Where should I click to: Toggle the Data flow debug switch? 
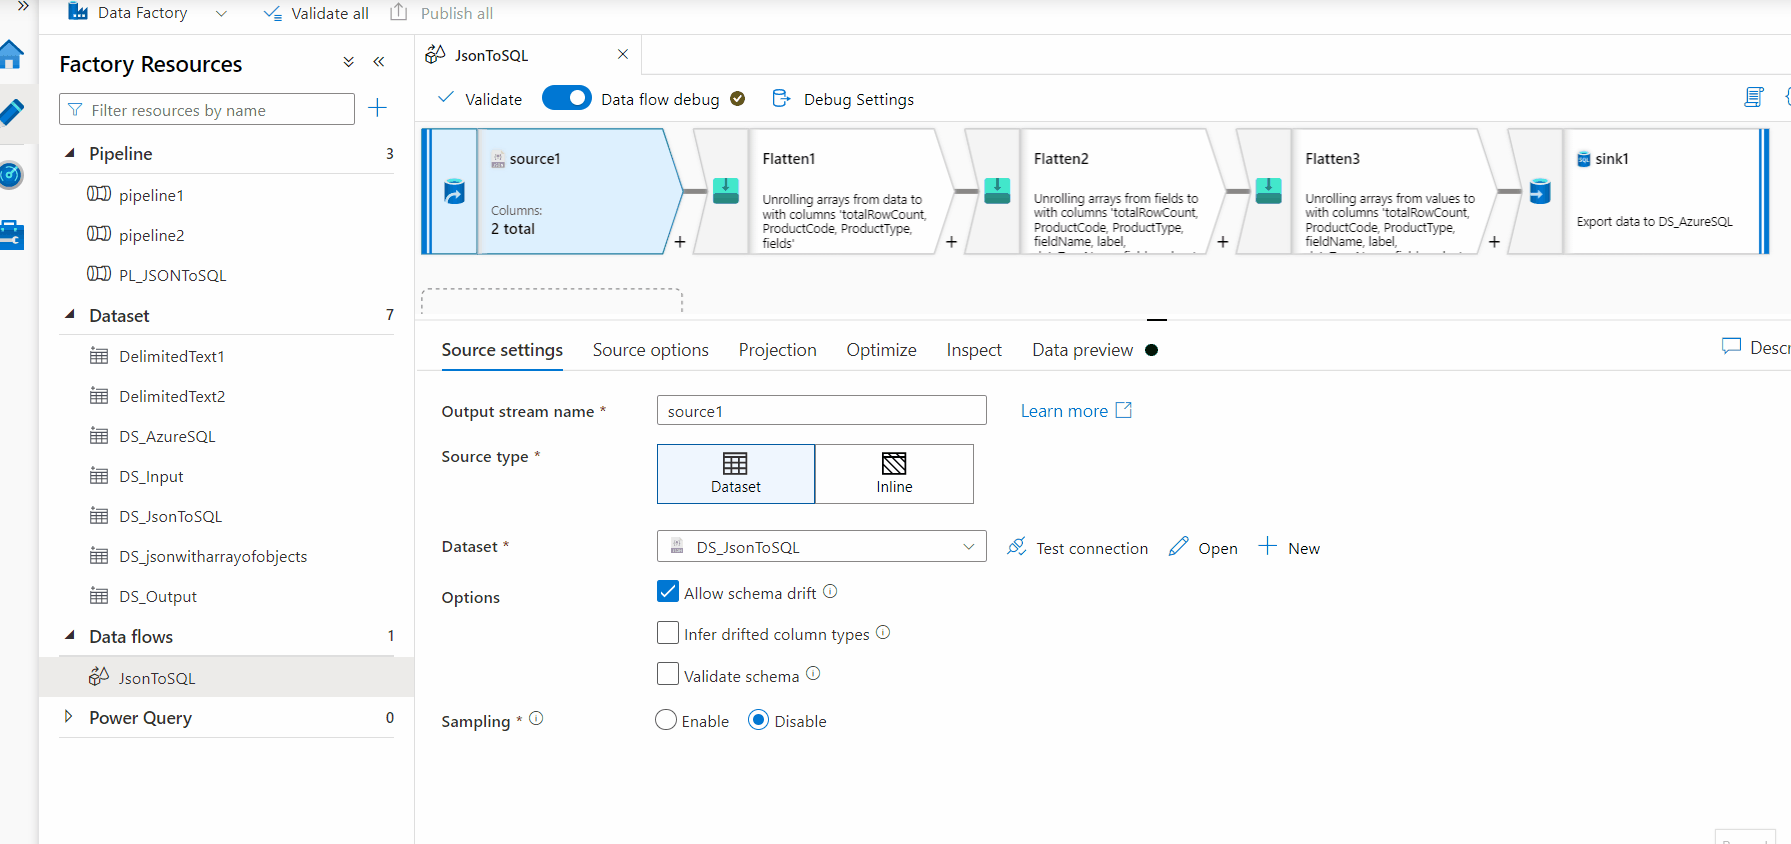click(x=566, y=98)
